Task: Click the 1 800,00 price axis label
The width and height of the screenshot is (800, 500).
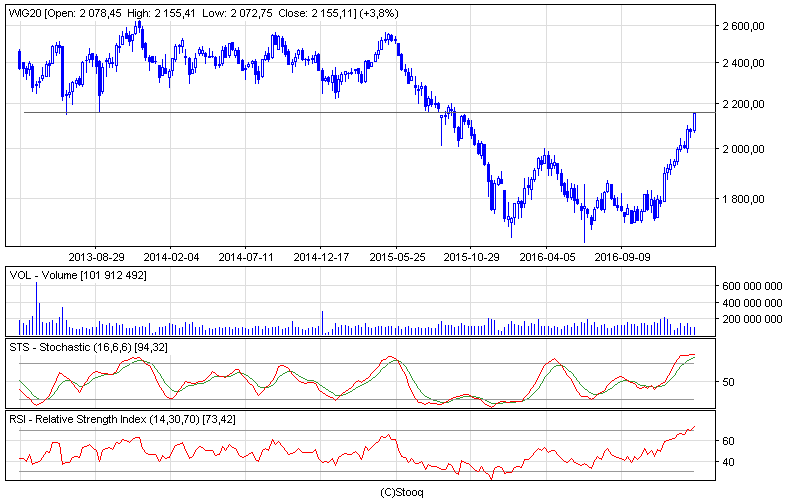Action: click(743, 199)
